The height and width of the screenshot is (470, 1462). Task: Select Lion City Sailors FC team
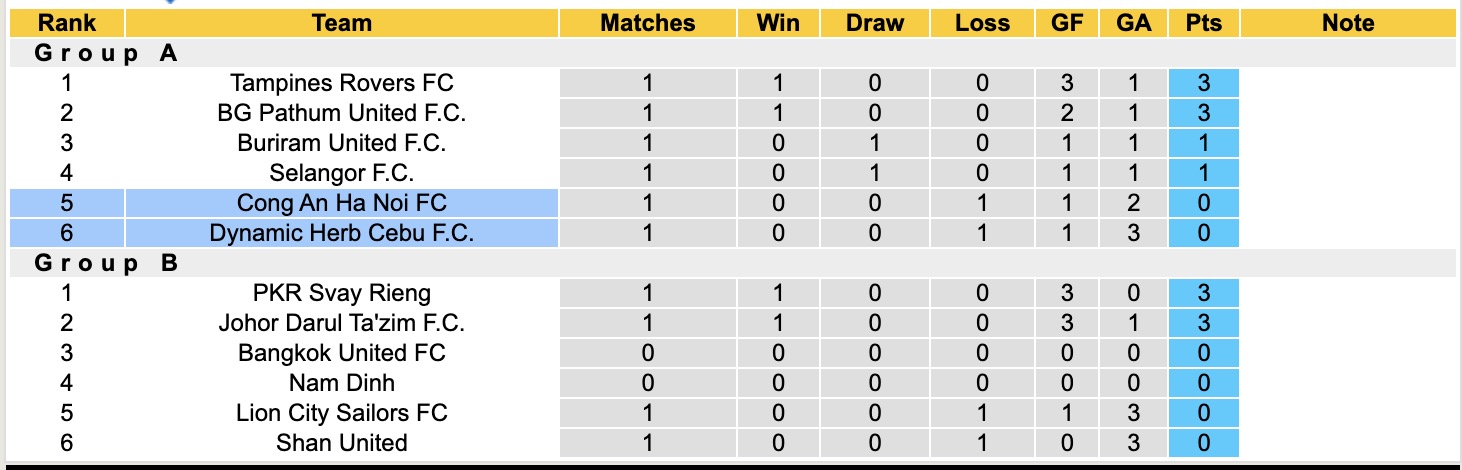tap(341, 413)
